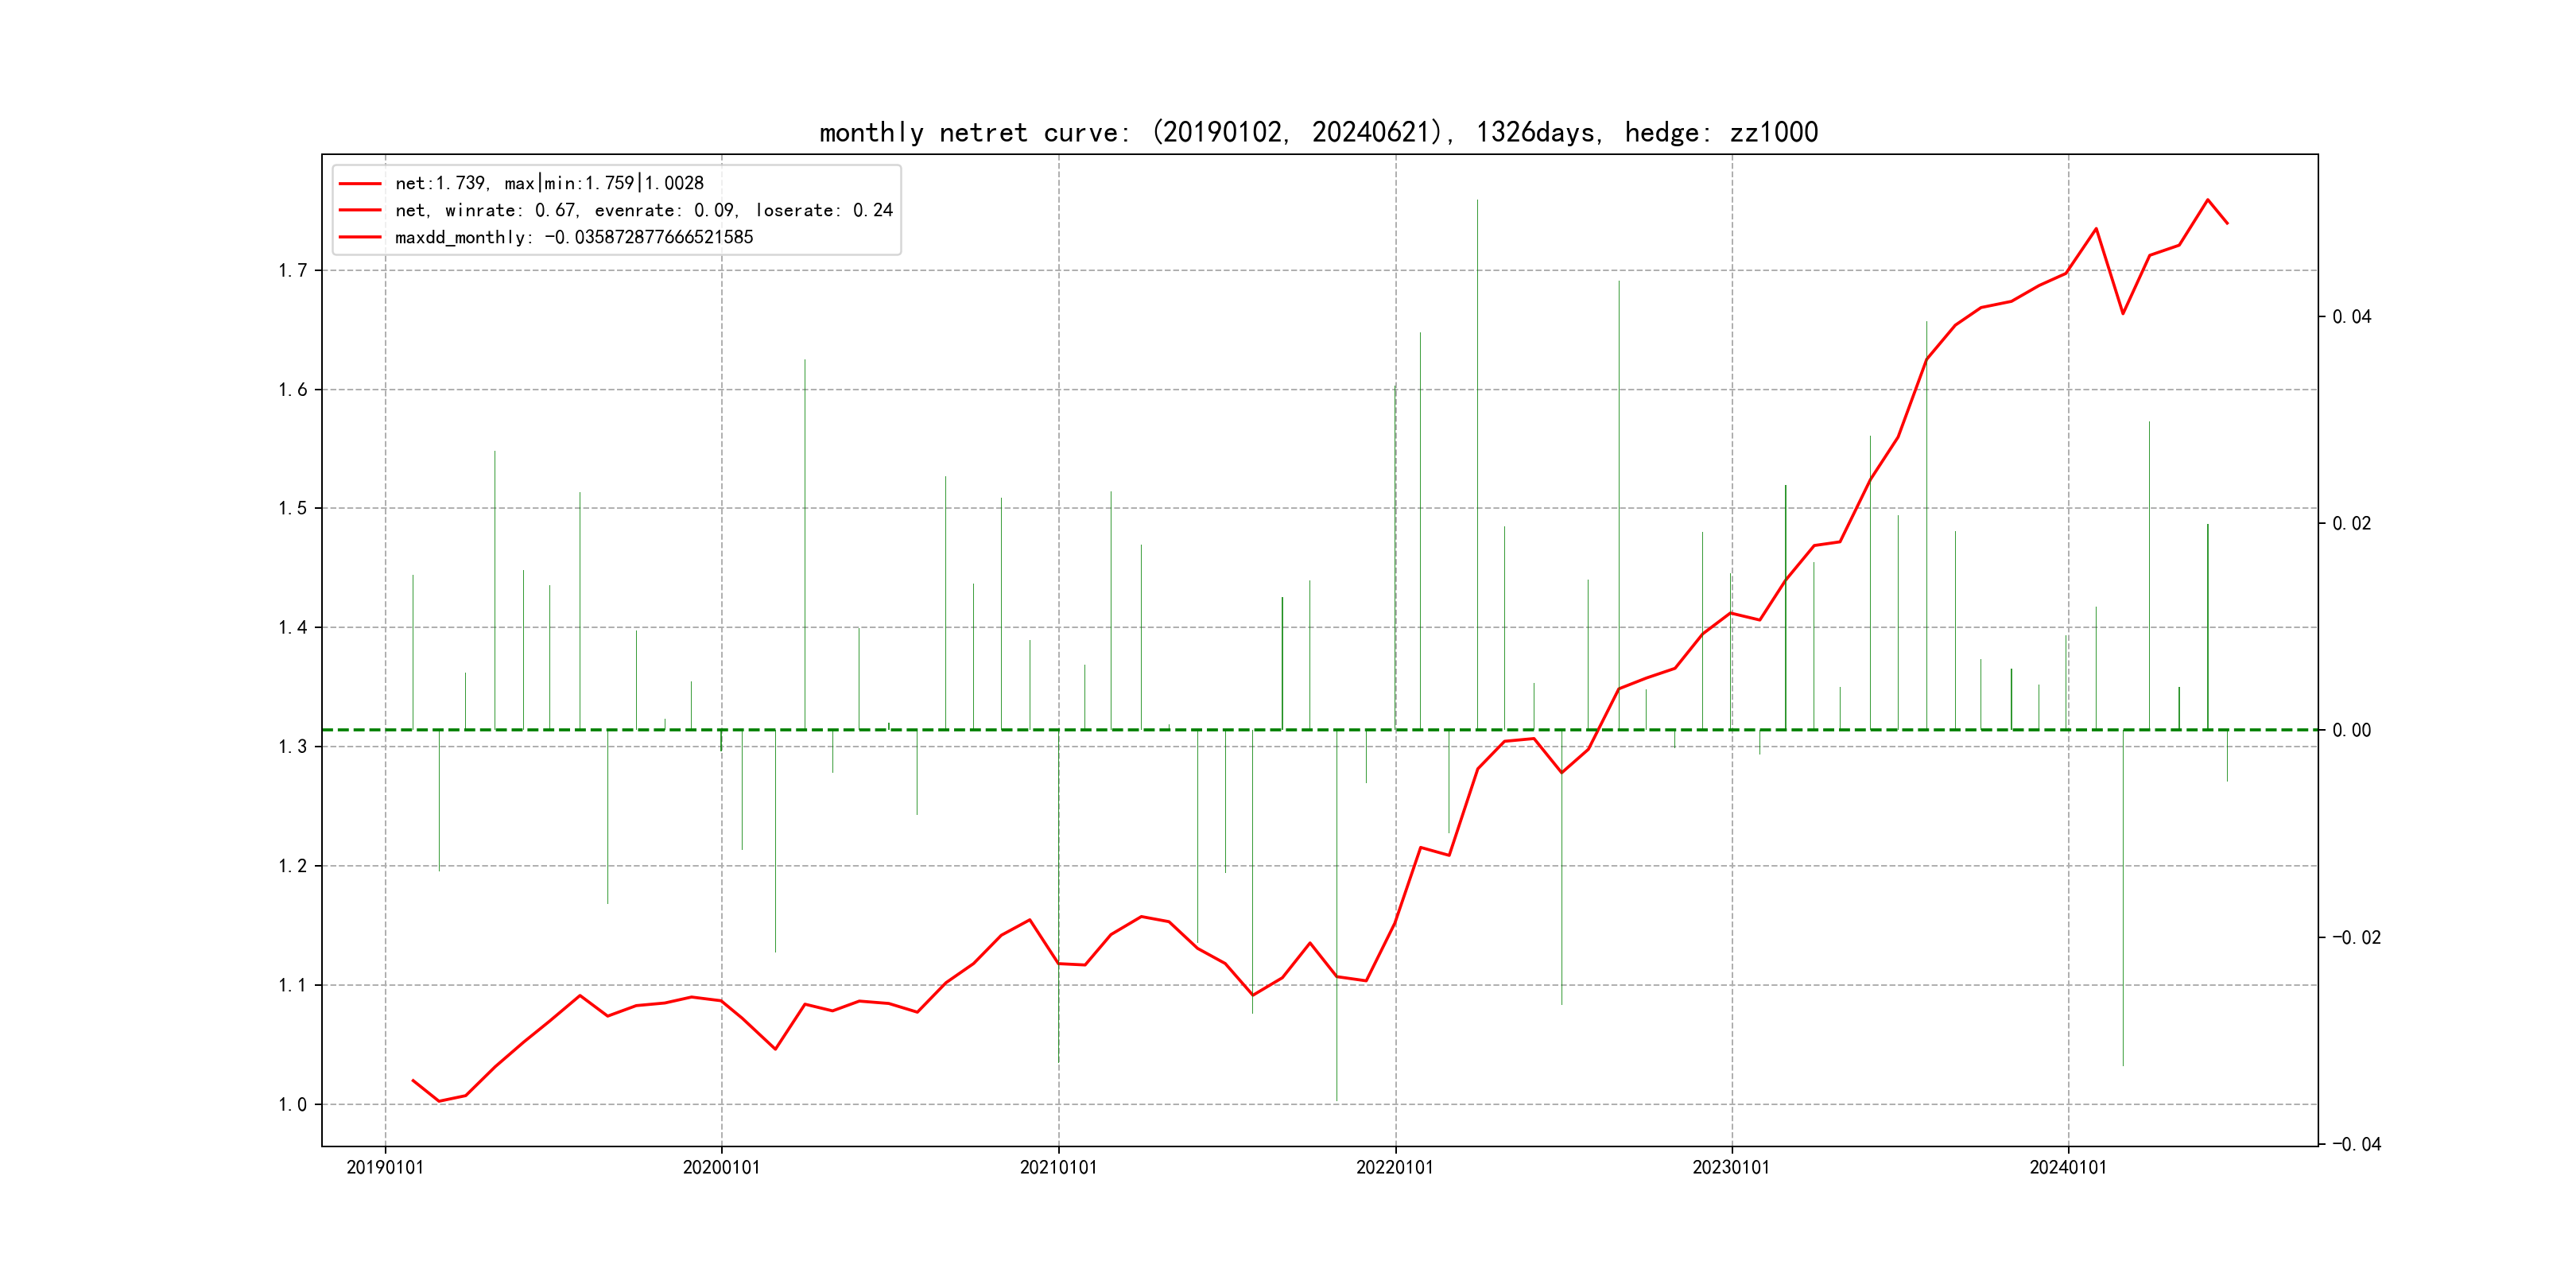Image resolution: width=2576 pixels, height=1288 pixels.
Task: Click the -0.04 right axis tick label
Action: pos(2356,1144)
